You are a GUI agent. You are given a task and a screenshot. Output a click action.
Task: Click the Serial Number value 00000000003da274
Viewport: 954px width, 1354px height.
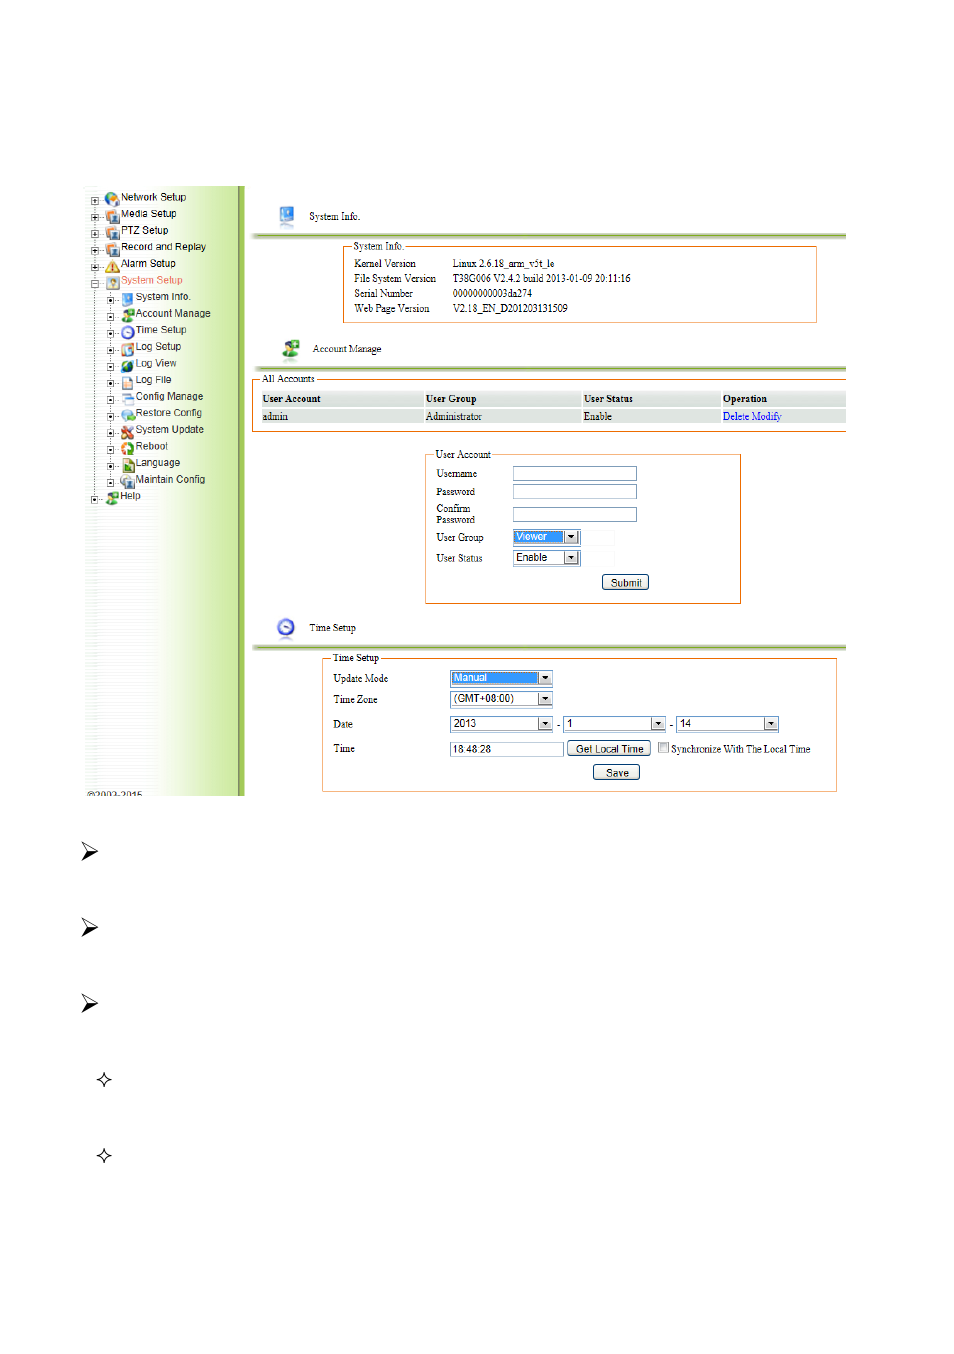pos(492,294)
